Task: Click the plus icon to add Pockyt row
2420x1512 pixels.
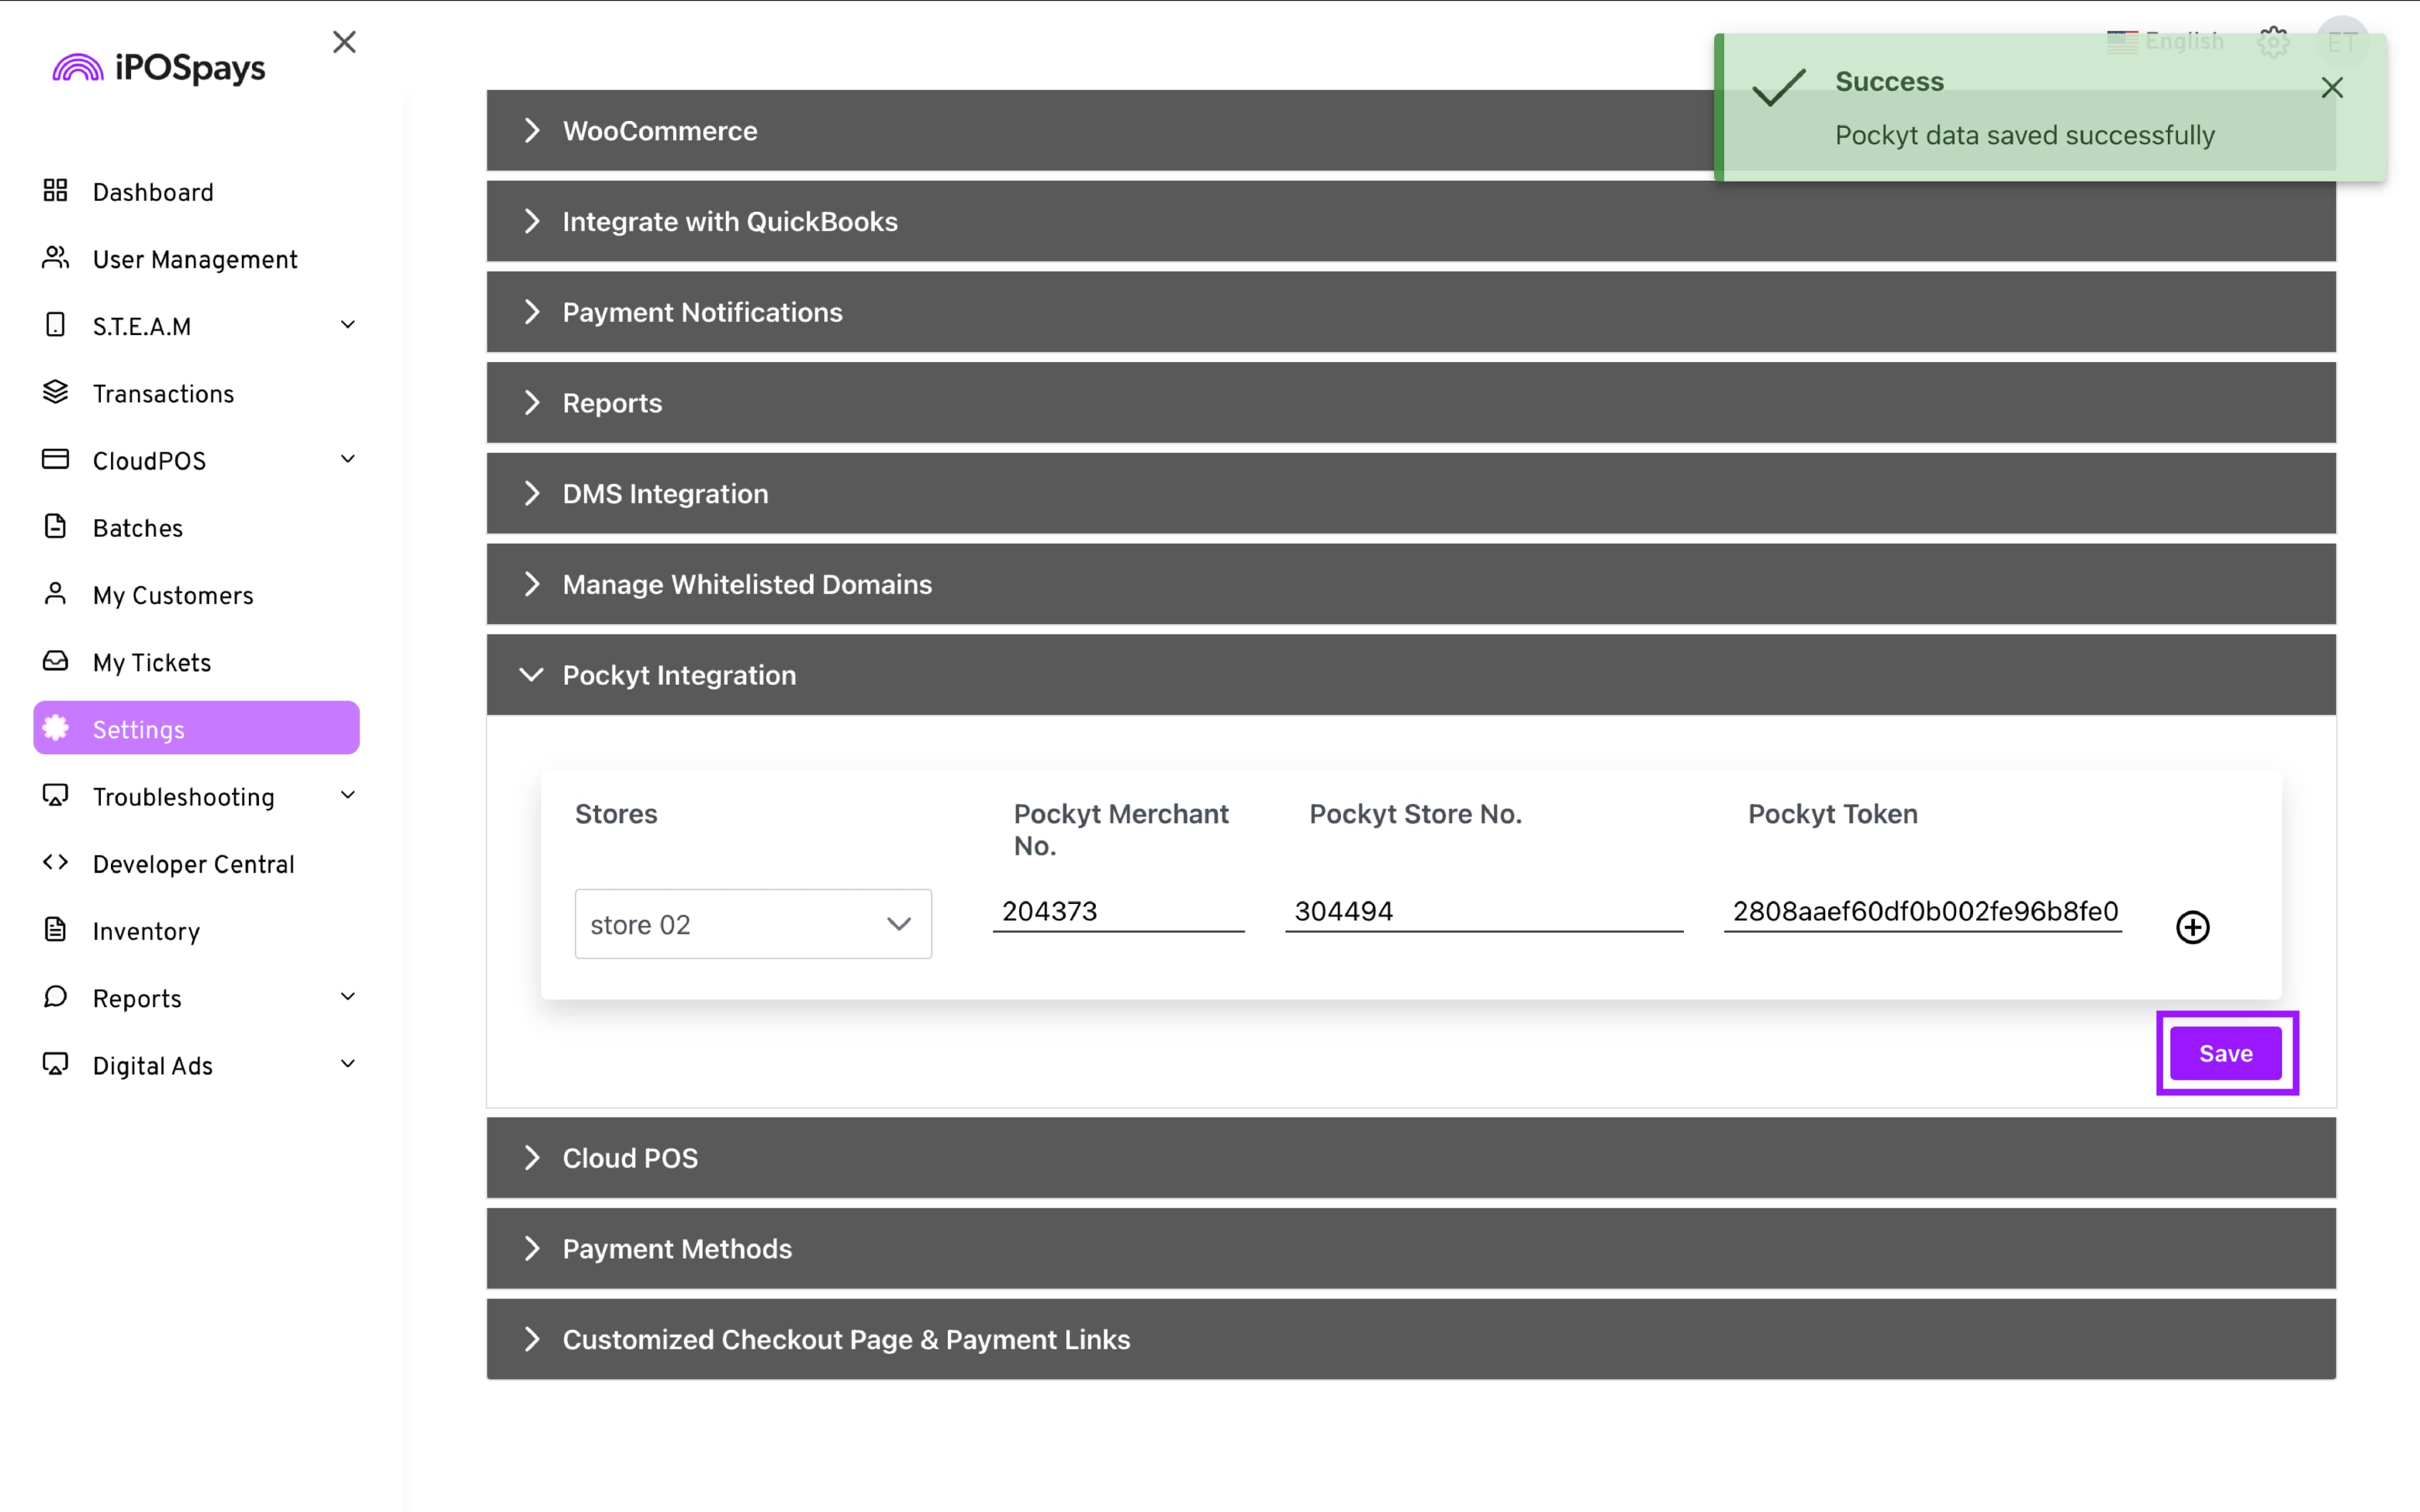Action: 2192,927
